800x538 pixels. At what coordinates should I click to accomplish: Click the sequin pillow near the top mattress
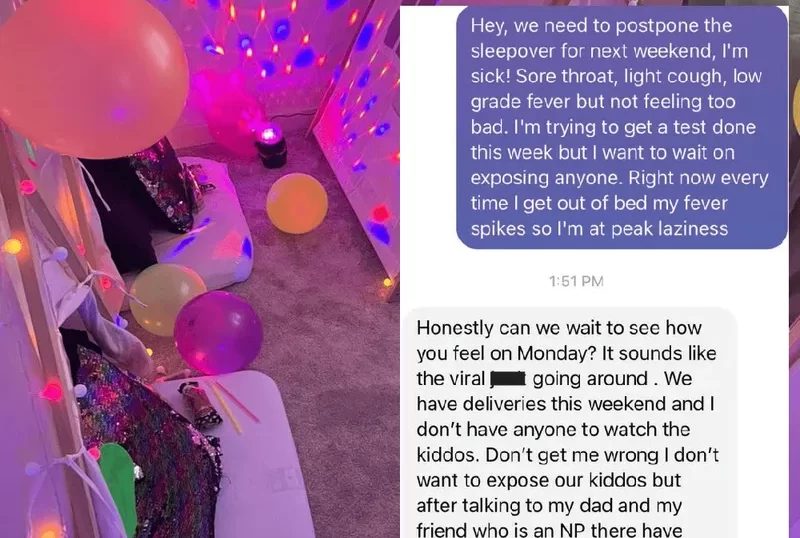click(x=166, y=184)
